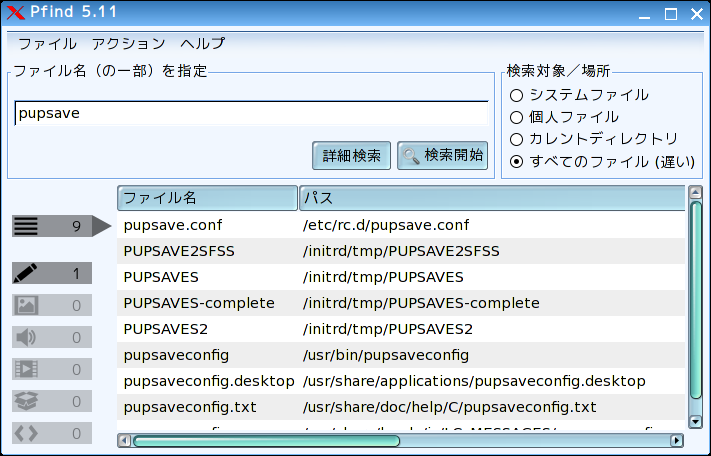Filter results to audio files speaker icon
The height and width of the screenshot is (456, 711).
pyautogui.click(x=52, y=337)
